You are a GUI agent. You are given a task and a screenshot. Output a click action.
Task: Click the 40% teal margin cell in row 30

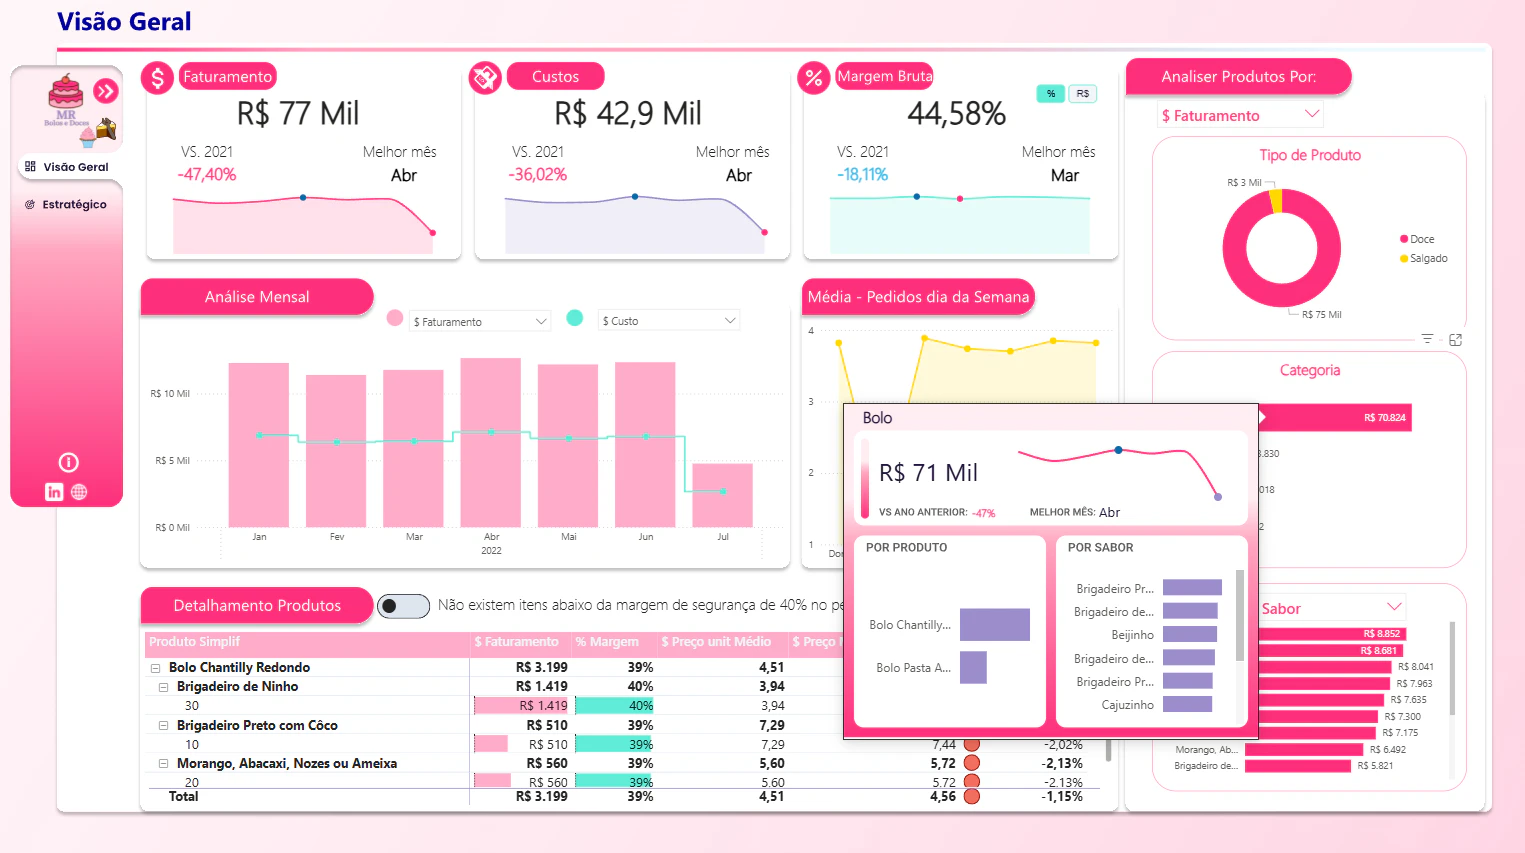click(x=615, y=706)
